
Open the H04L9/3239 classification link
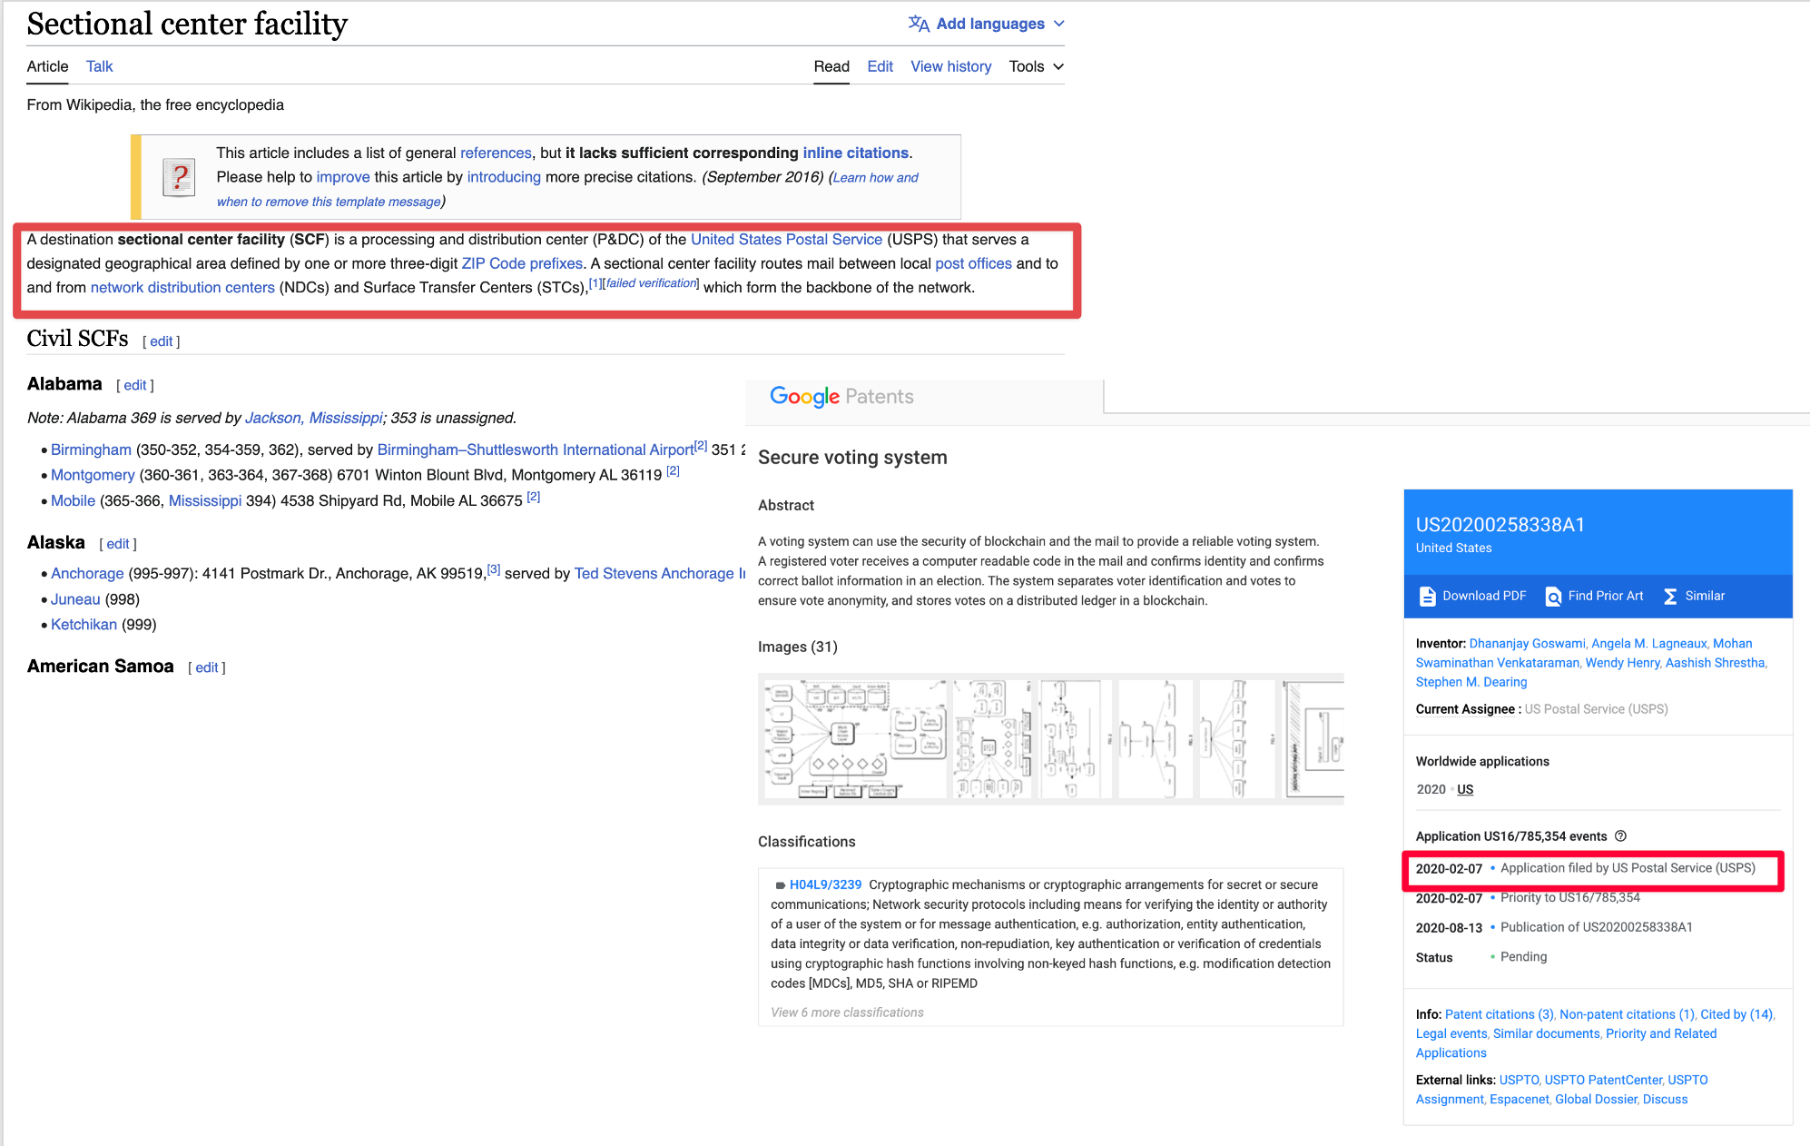(x=825, y=885)
